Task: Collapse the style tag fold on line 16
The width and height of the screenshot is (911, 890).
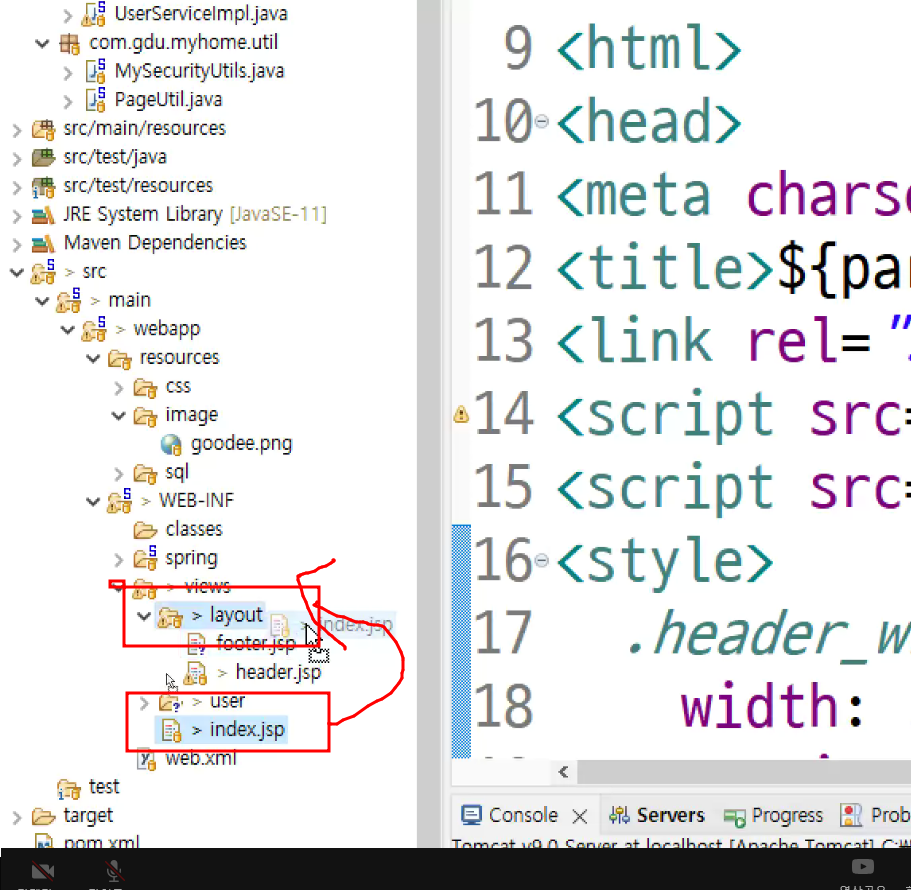Action: 541,560
